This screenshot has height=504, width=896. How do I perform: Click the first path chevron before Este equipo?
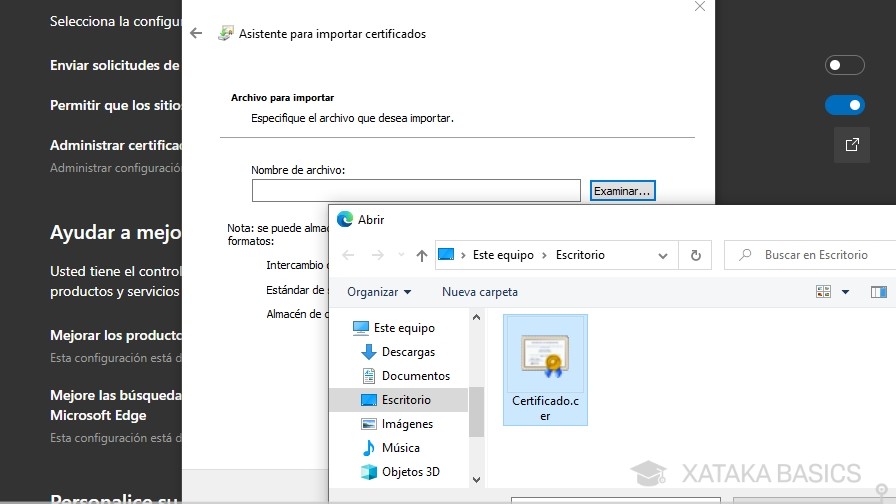(462, 255)
